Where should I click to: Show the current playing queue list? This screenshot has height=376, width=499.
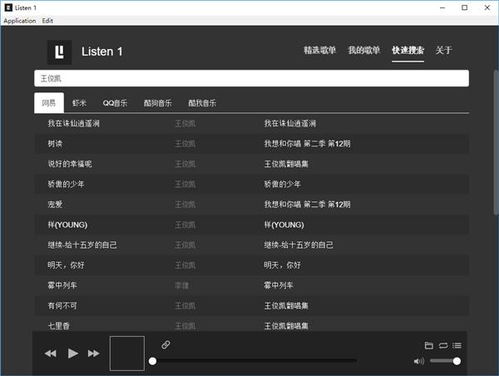457,345
